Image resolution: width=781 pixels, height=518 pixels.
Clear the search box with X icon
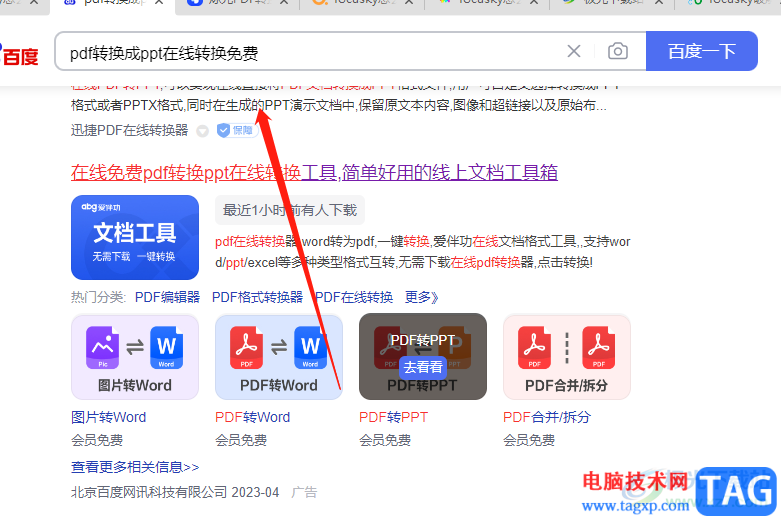pyautogui.click(x=574, y=51)
